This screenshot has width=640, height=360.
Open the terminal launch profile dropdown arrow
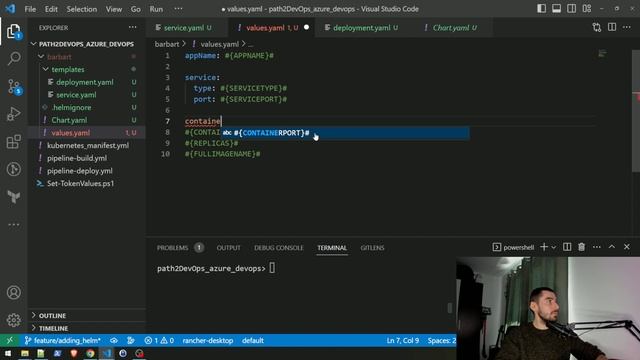coord(553,247)
